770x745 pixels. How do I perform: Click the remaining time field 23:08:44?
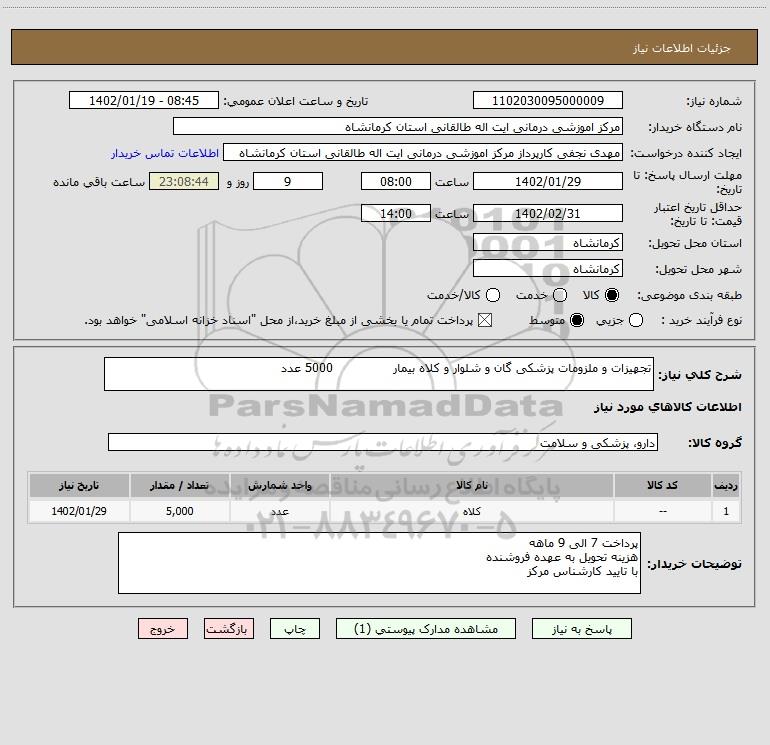[184, 181]
